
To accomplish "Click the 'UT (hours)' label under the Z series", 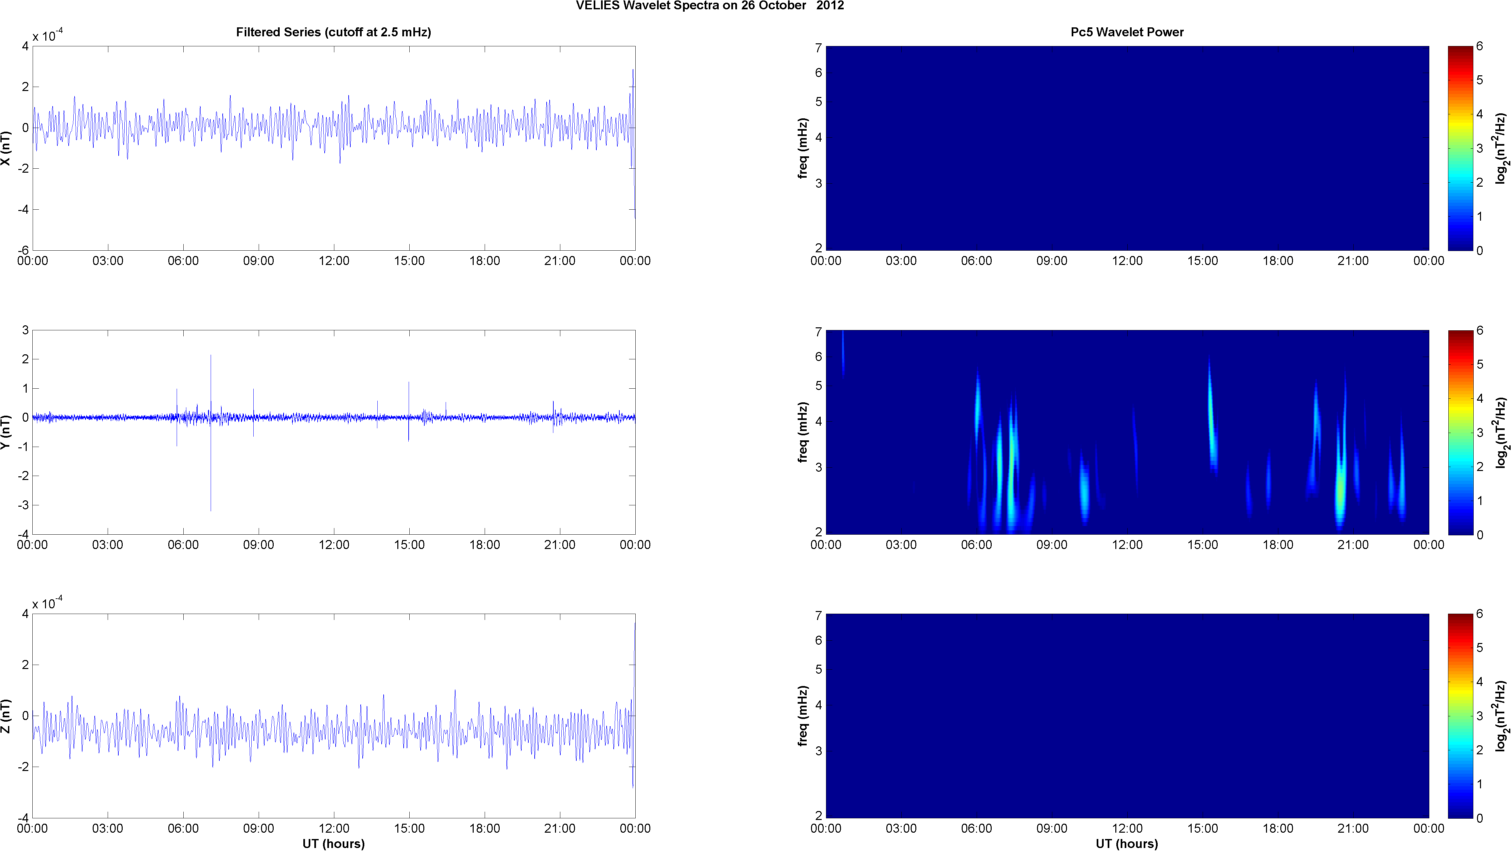I will [334, 844].
